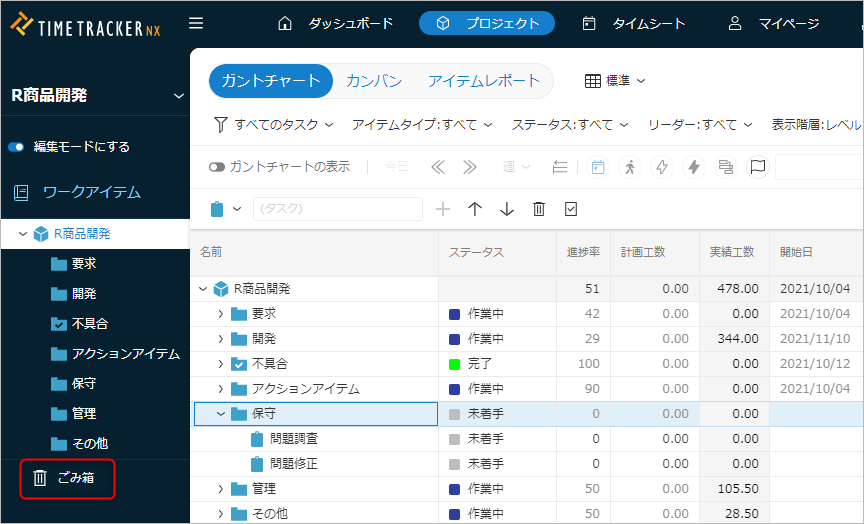864x524 pixels.
Task: Switch to the カンバン tab
Action: click(x=374, y=81)
